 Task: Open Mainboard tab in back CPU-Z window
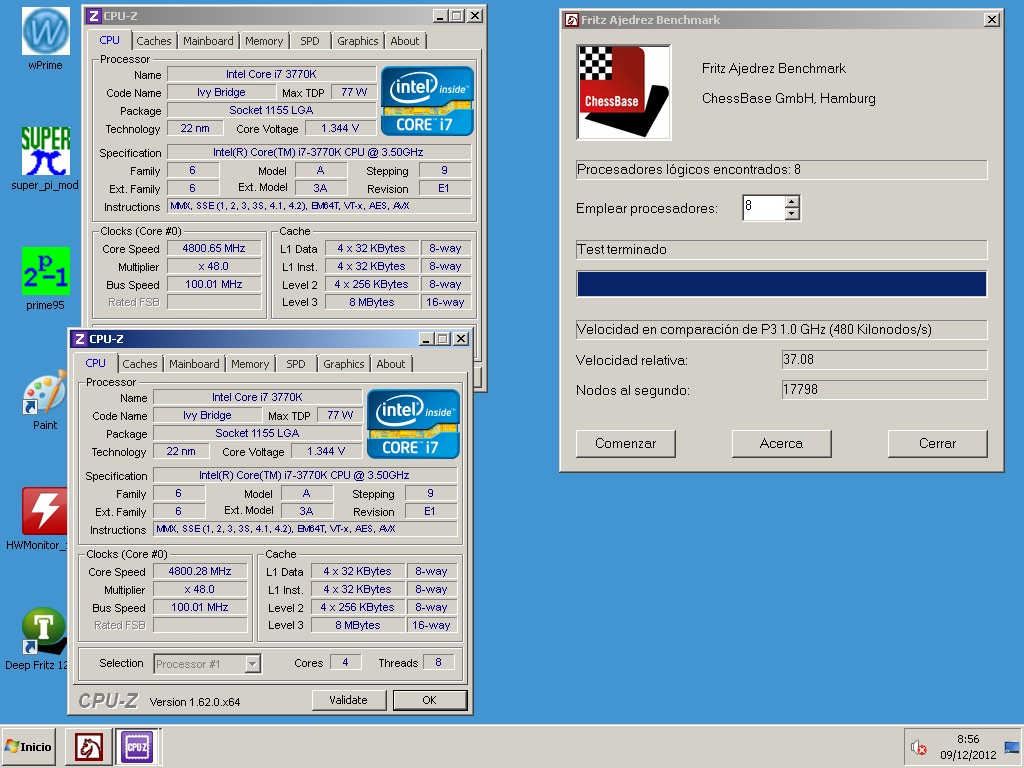pyautogui.click(x=208, y=40)
